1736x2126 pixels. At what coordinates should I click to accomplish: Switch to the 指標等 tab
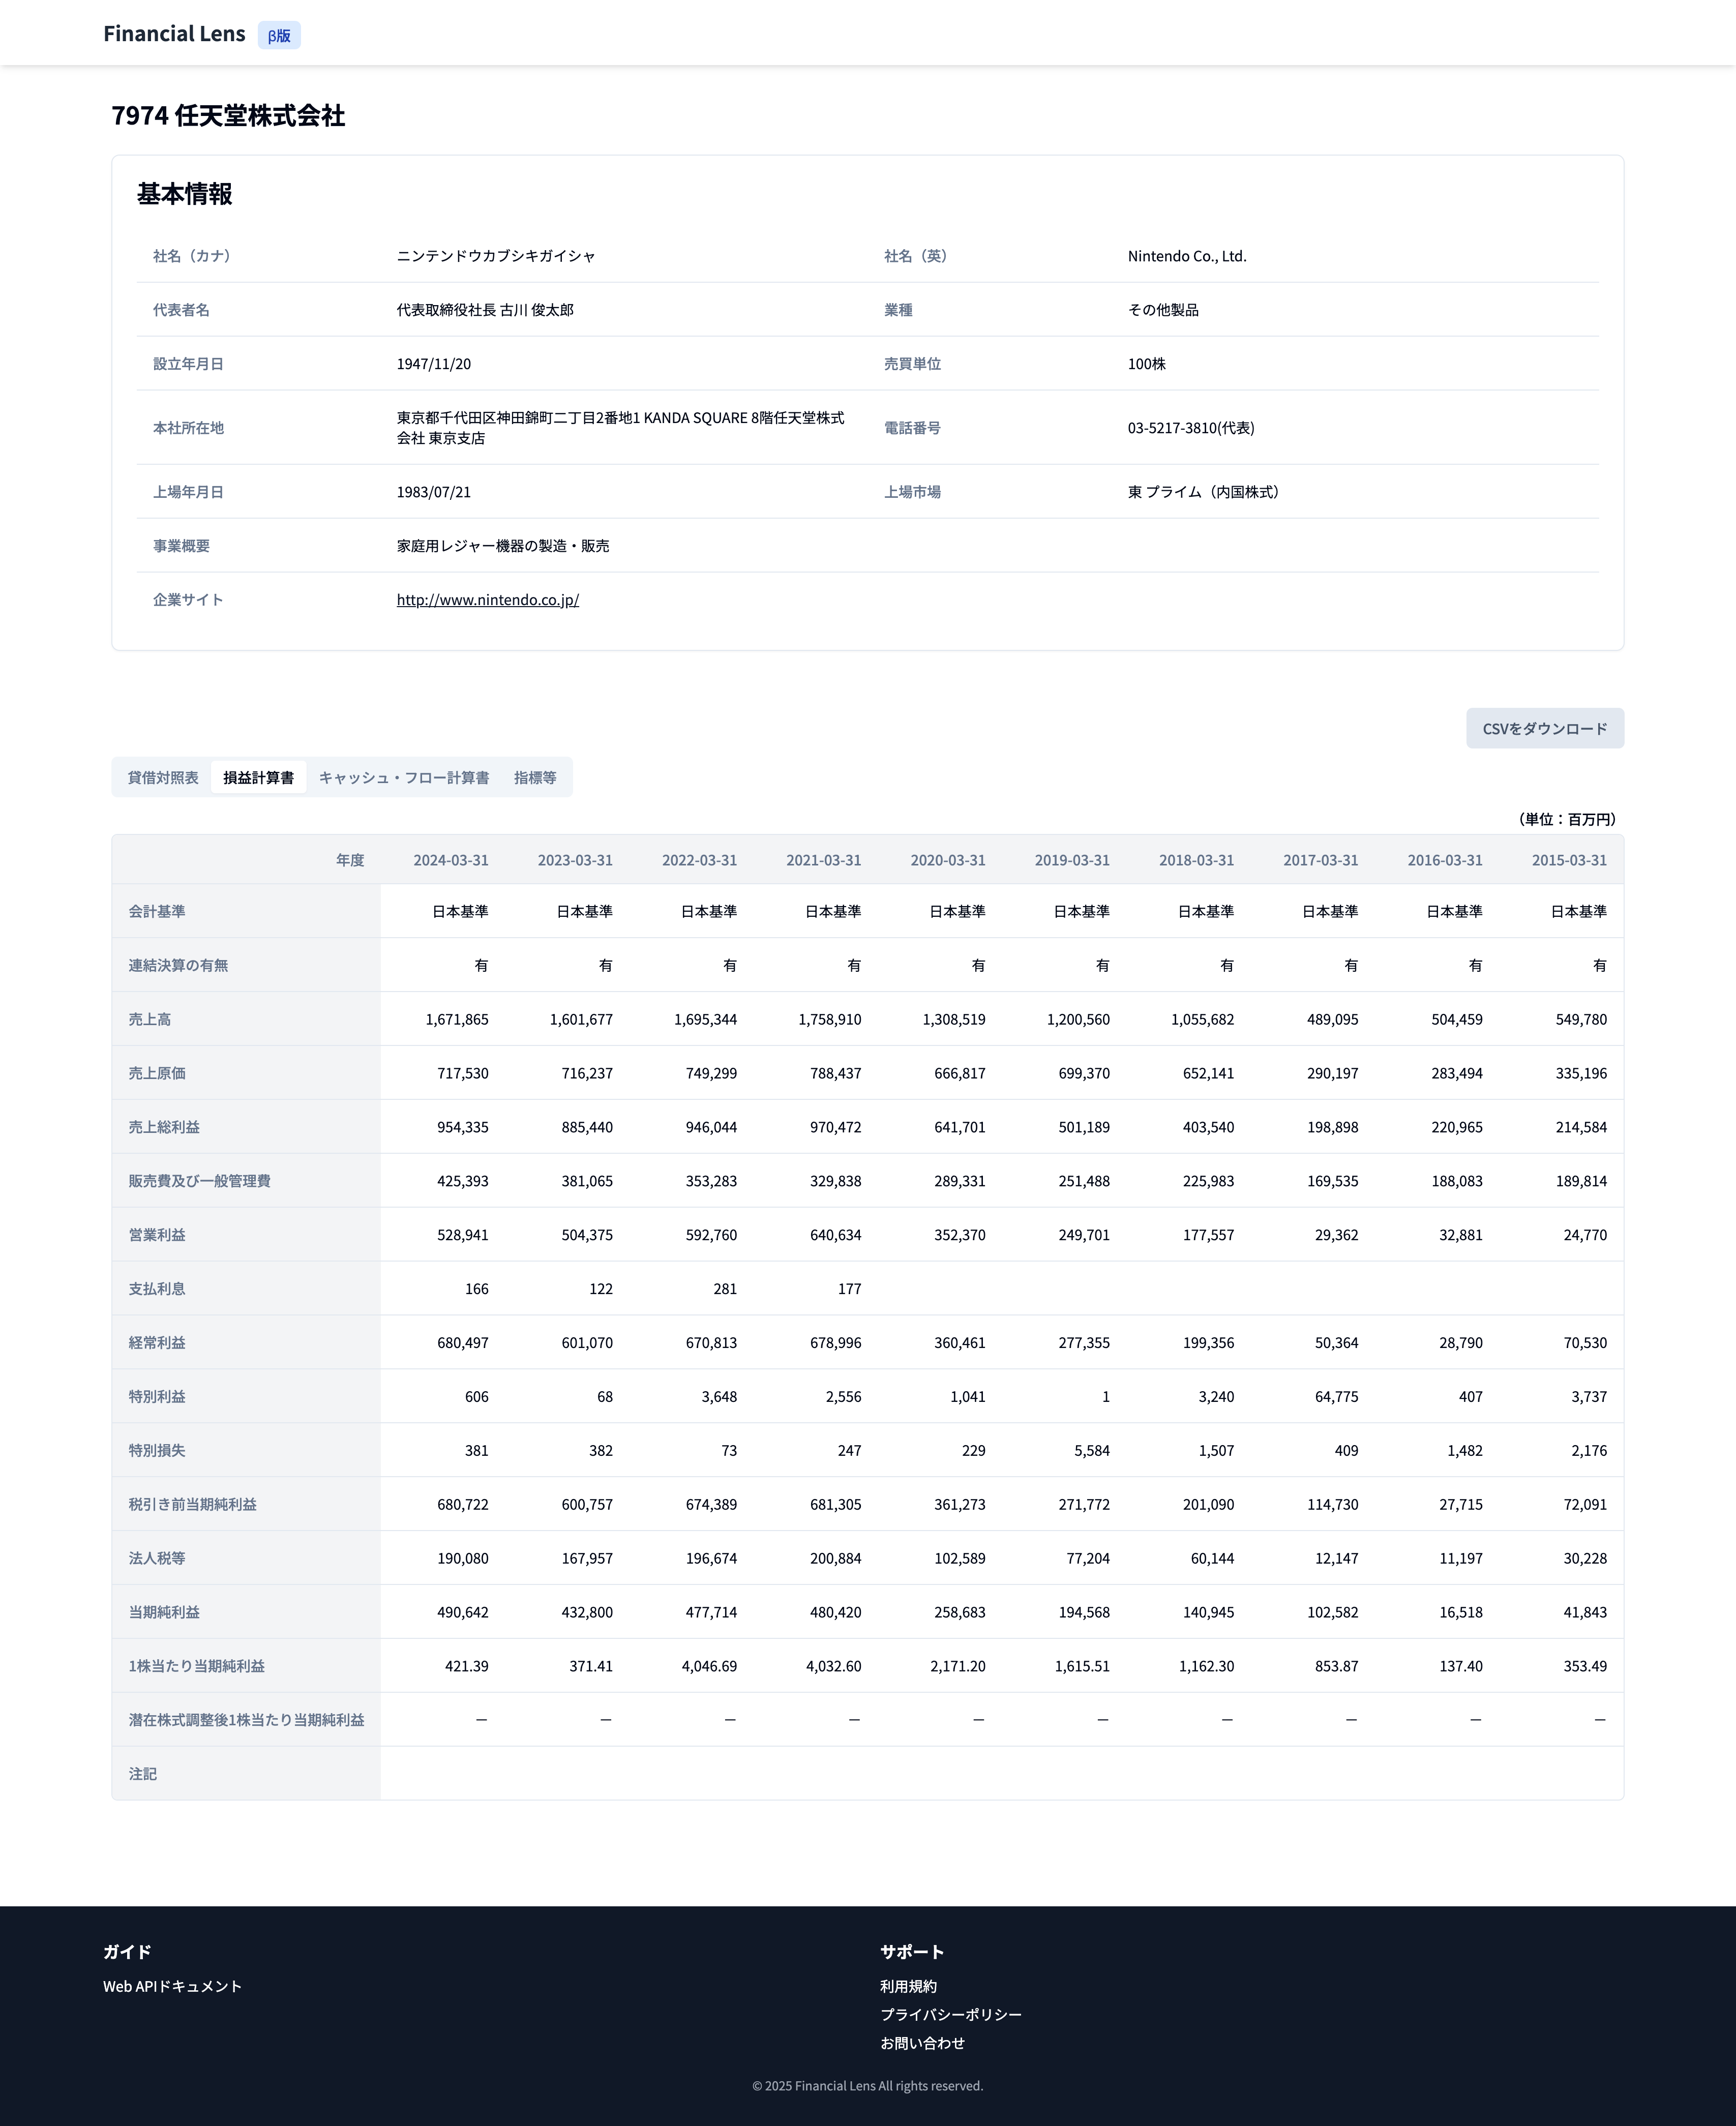(535, 778)
